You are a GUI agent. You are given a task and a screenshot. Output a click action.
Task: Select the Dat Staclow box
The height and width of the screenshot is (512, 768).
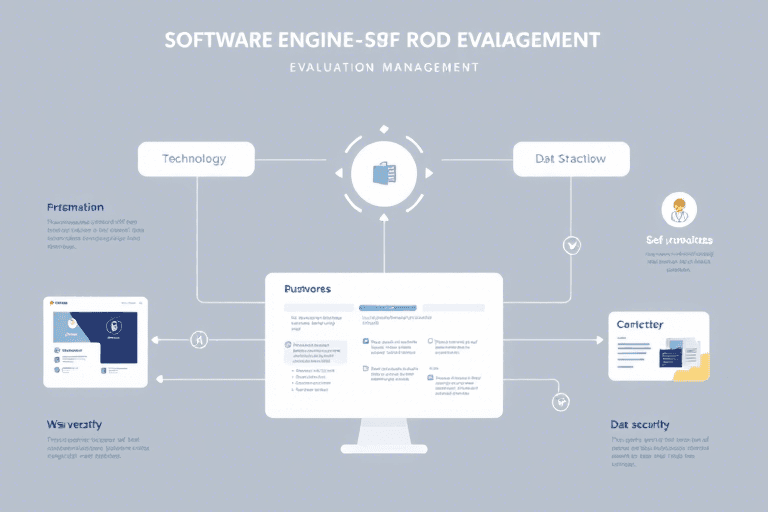click(572, 158)
